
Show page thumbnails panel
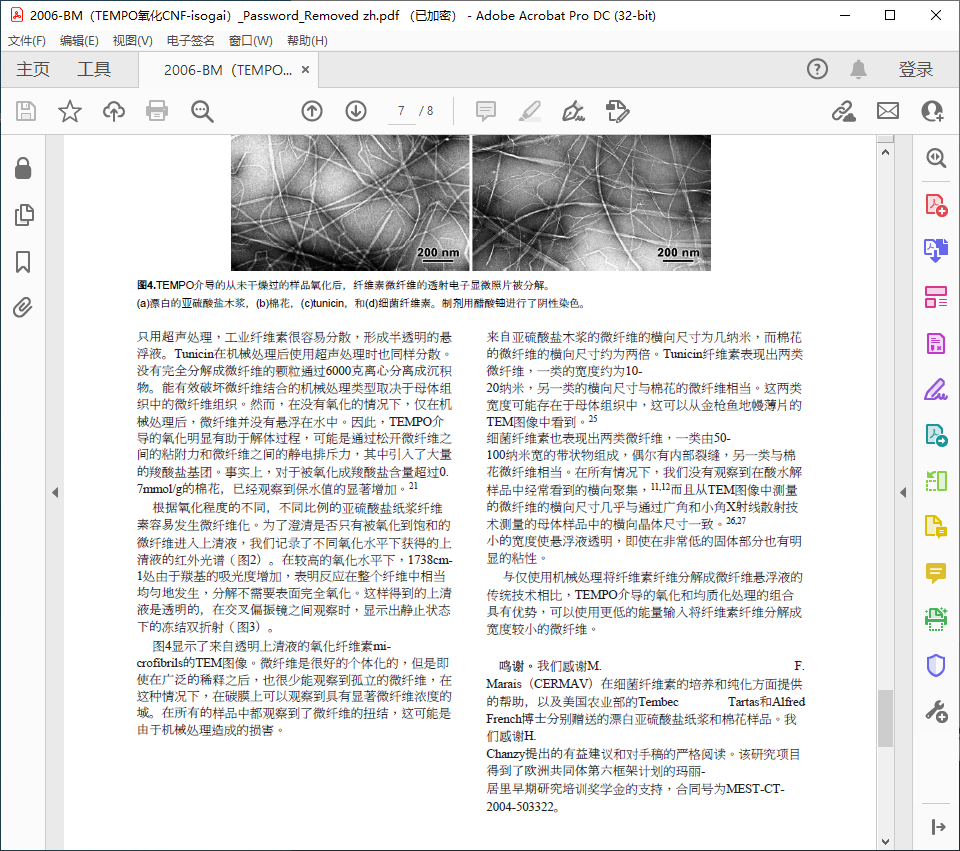(x=23, y=215)
